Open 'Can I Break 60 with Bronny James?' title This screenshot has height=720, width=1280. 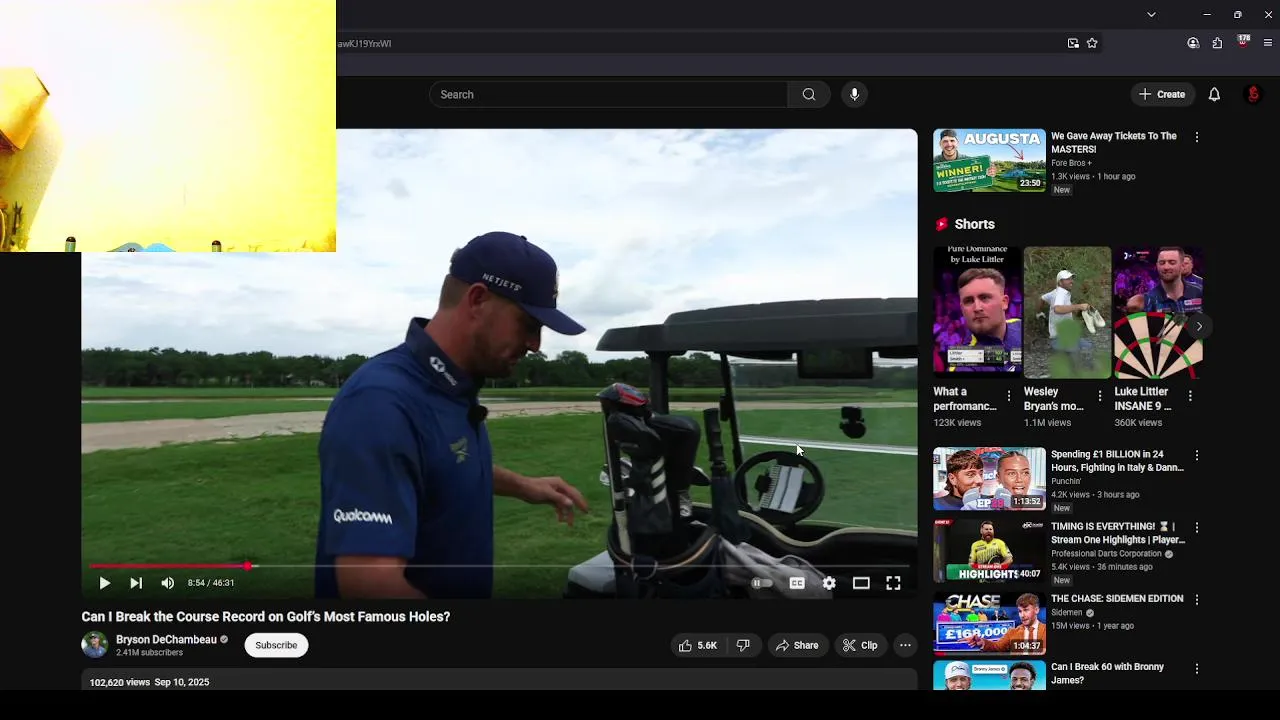coord(1107,673)
